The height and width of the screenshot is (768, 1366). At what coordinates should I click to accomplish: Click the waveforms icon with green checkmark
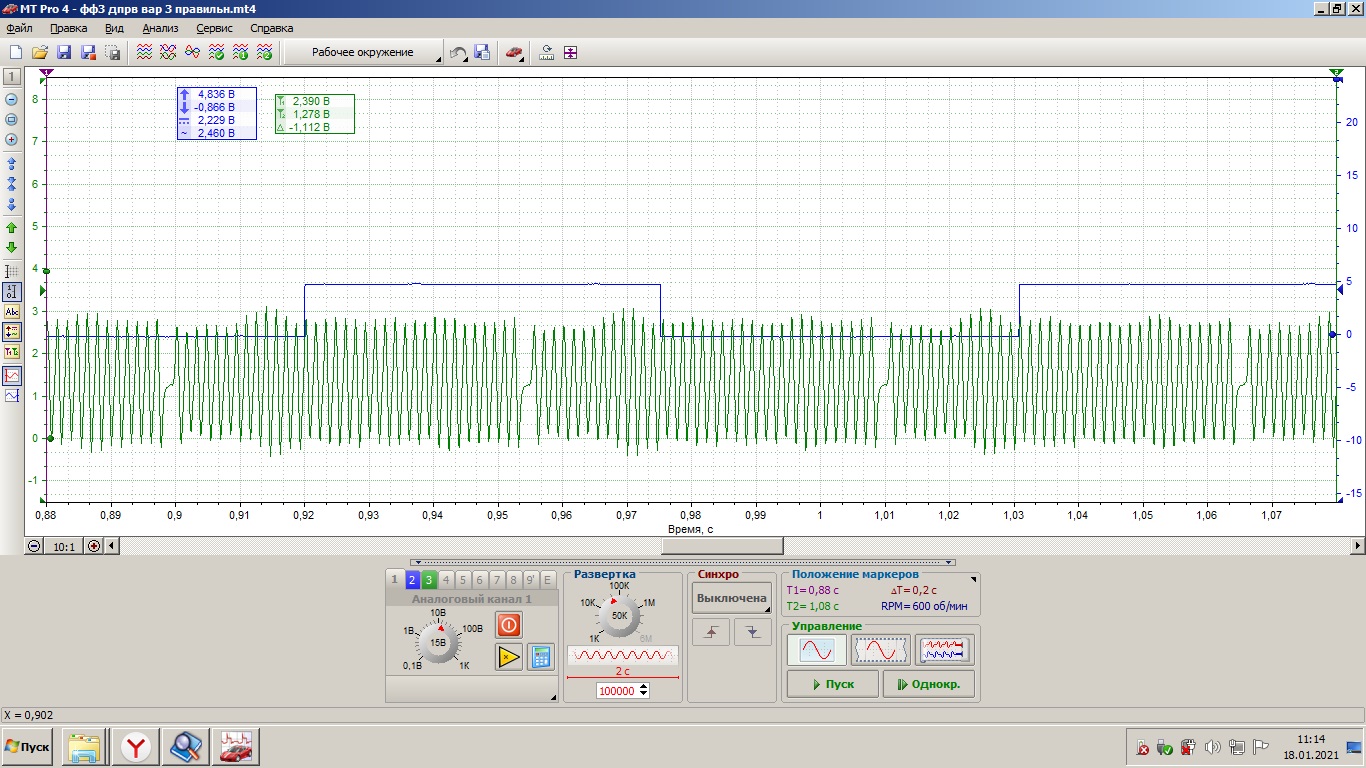click(x=216, y=52)
